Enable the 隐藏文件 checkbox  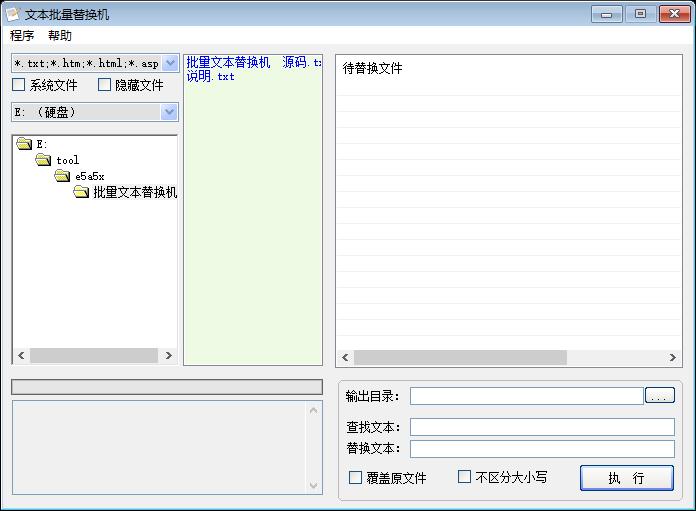tap(104, 84)
